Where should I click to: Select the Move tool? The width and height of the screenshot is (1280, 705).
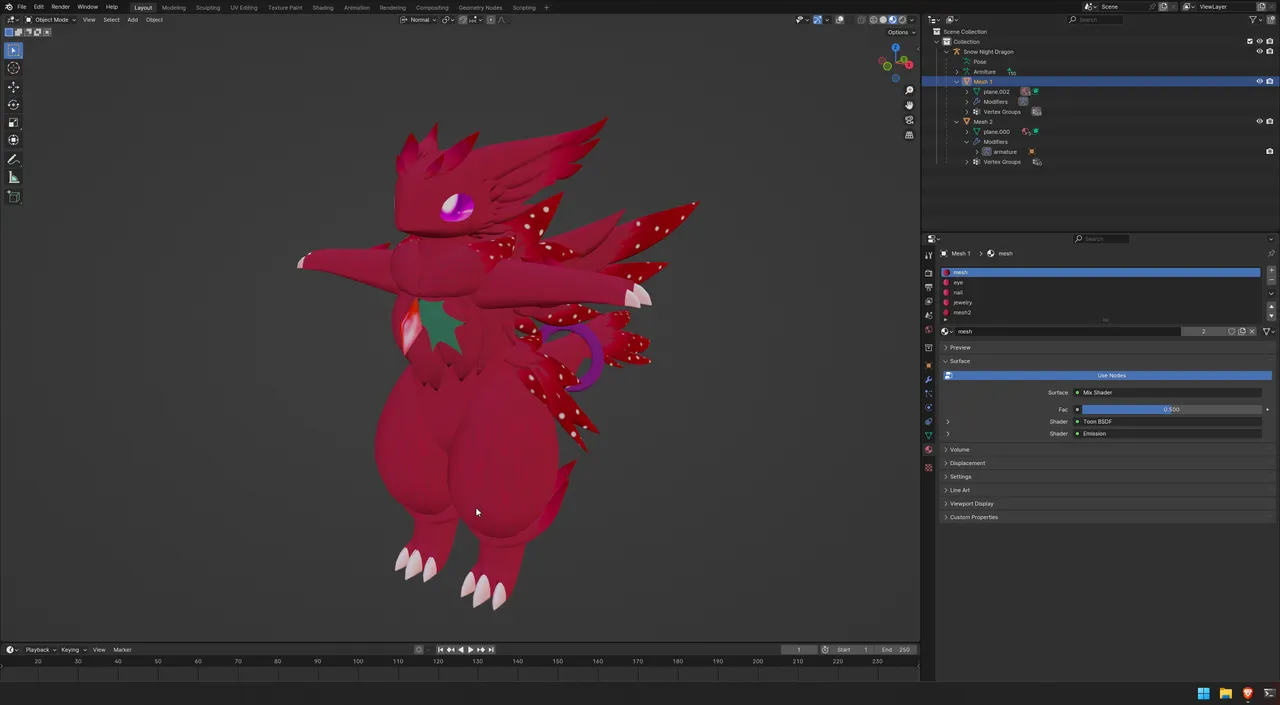click(14, 87)
